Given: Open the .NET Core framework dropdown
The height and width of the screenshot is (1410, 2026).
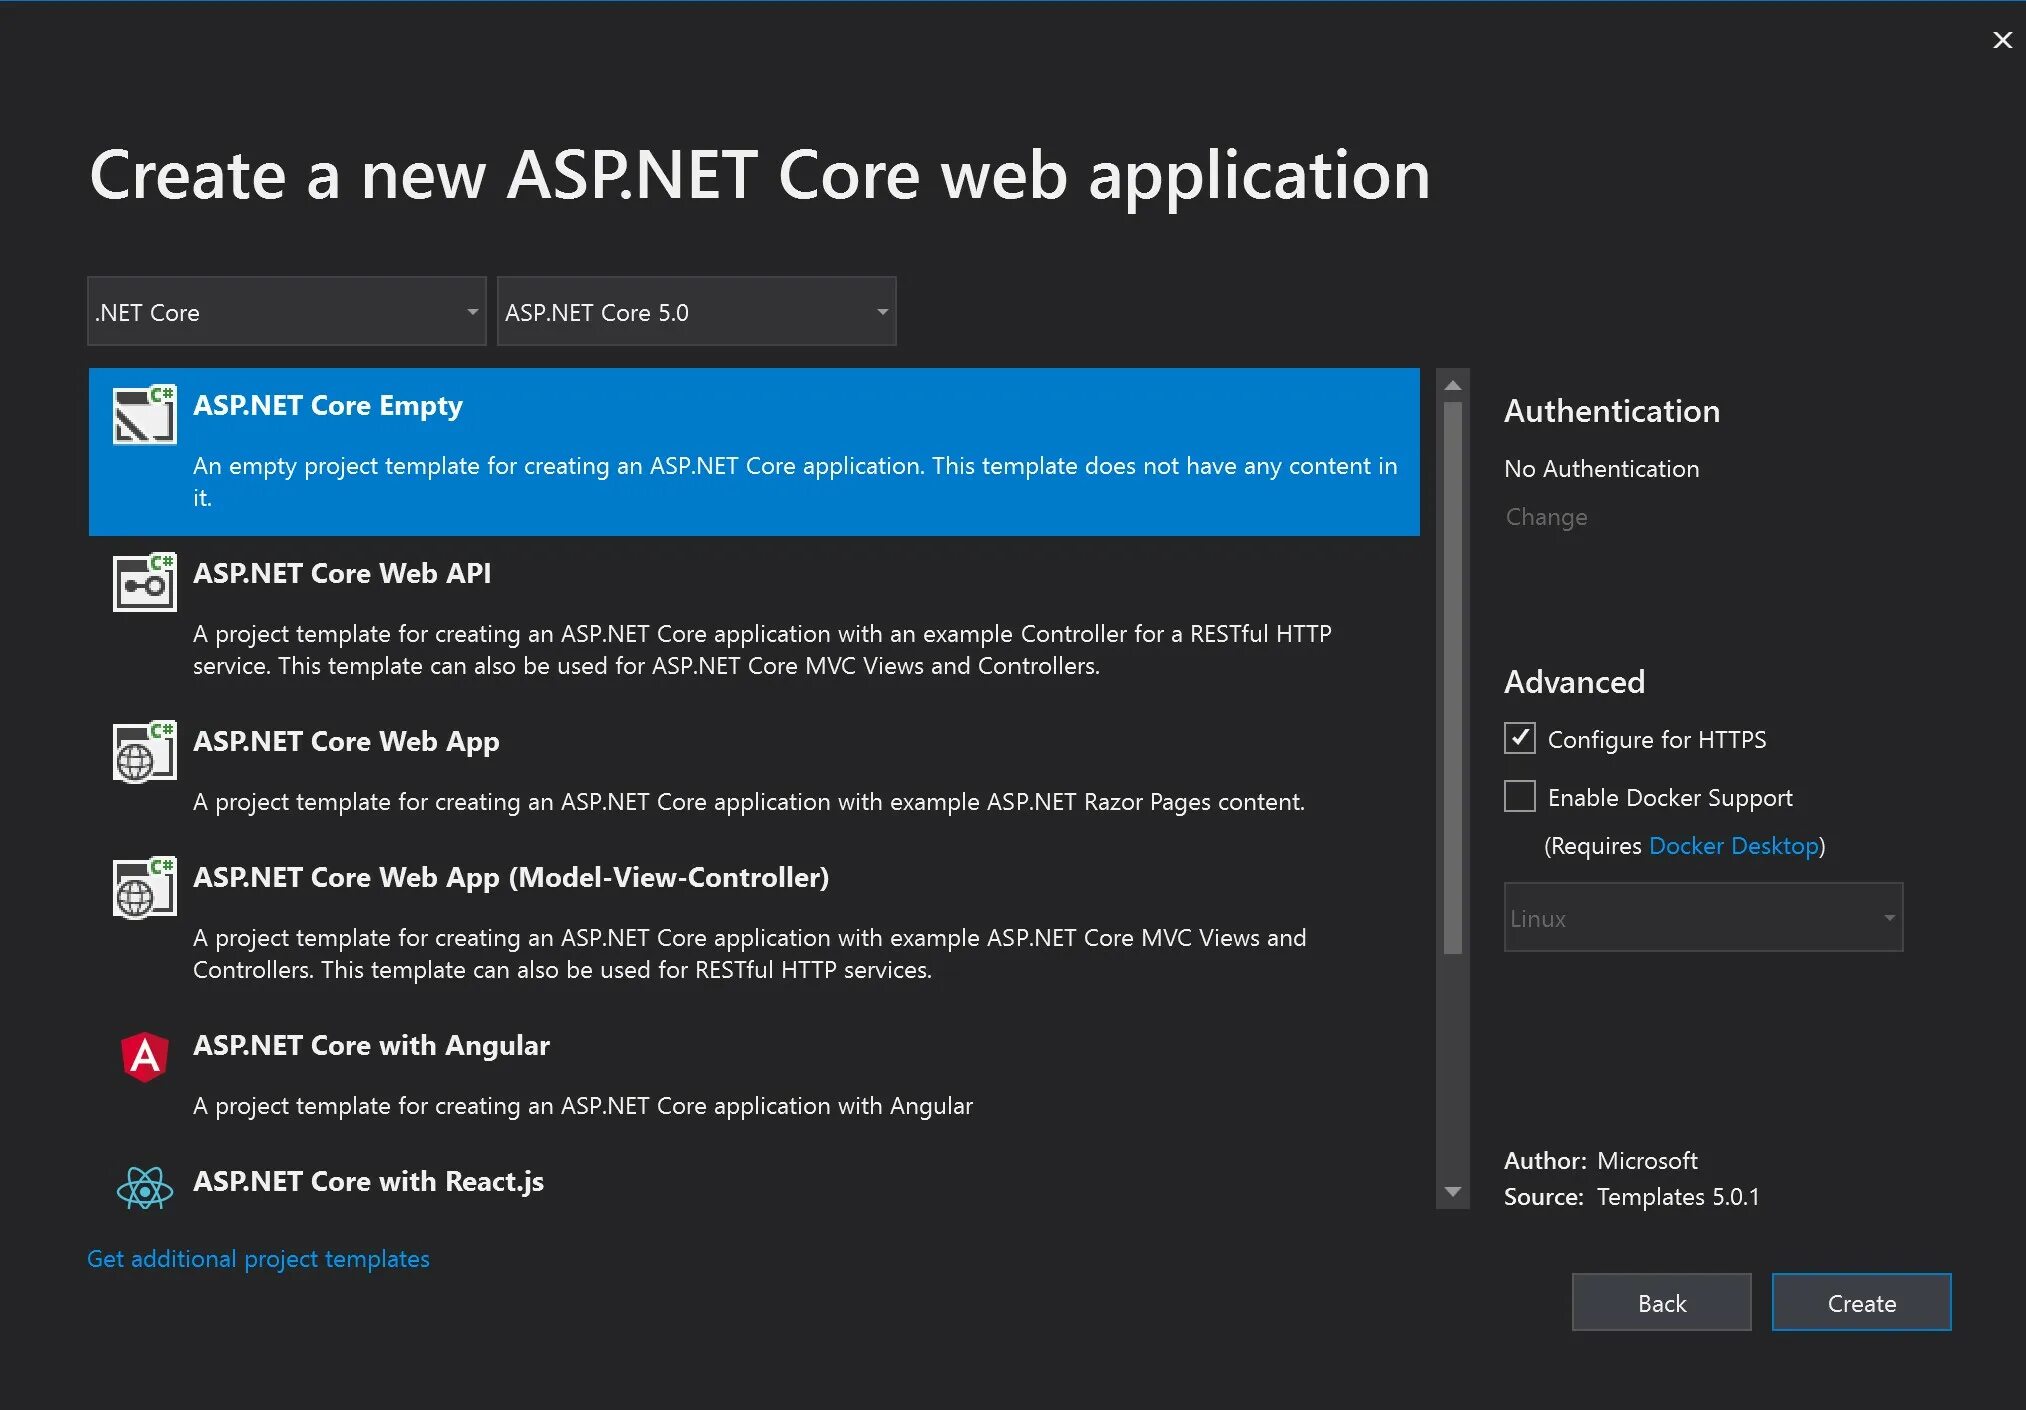Looking at the screenshot, I should tap(286, 312).
